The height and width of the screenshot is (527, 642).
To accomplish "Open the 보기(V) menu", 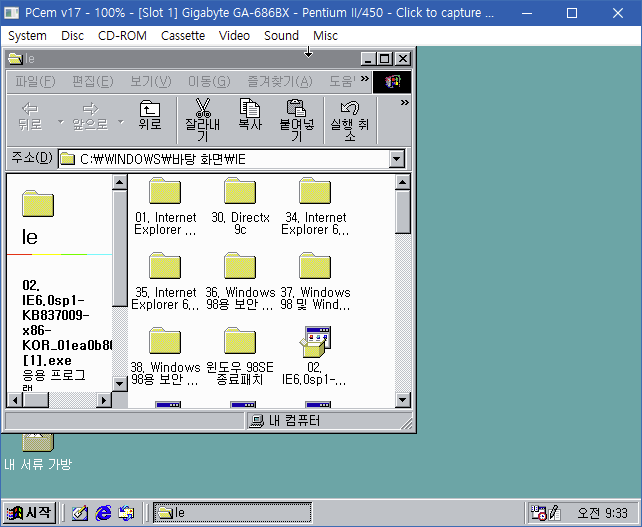I will pyautogui.click(x=151, y=81).
